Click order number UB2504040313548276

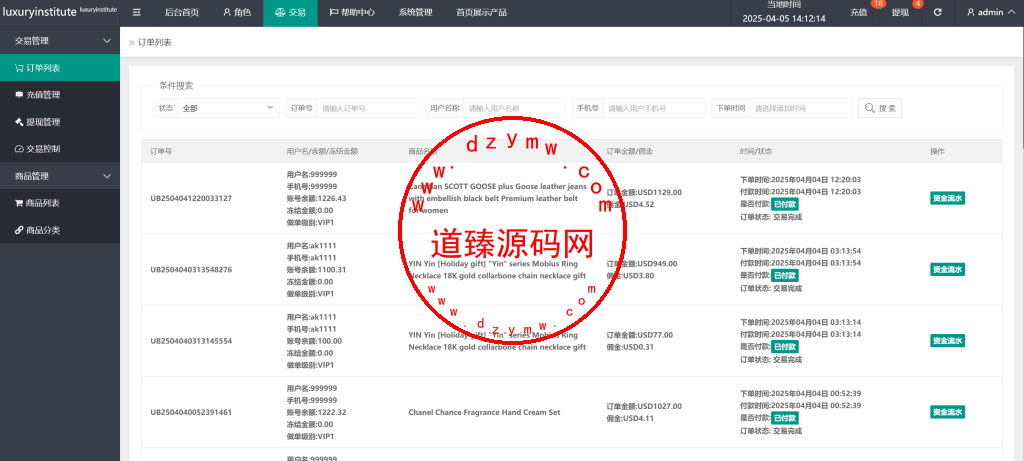[191, 270]
